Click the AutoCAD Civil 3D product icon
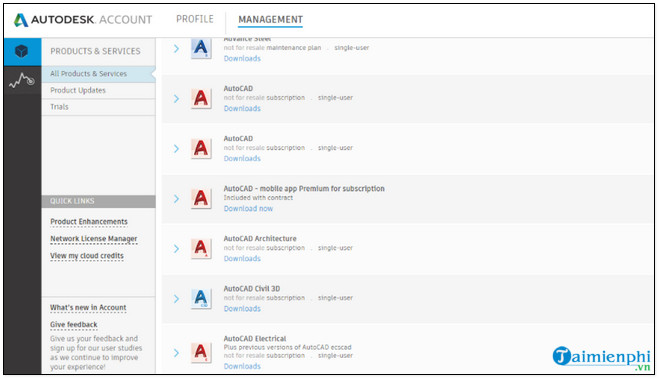Viewport: 659px width, 379px height. [x=201, y=298]
